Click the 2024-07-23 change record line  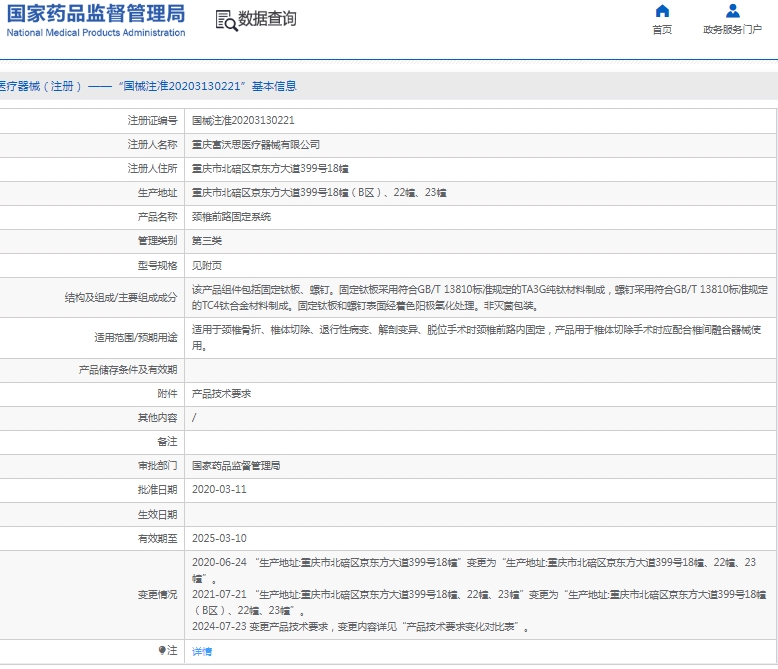click(x=361, y=627)
